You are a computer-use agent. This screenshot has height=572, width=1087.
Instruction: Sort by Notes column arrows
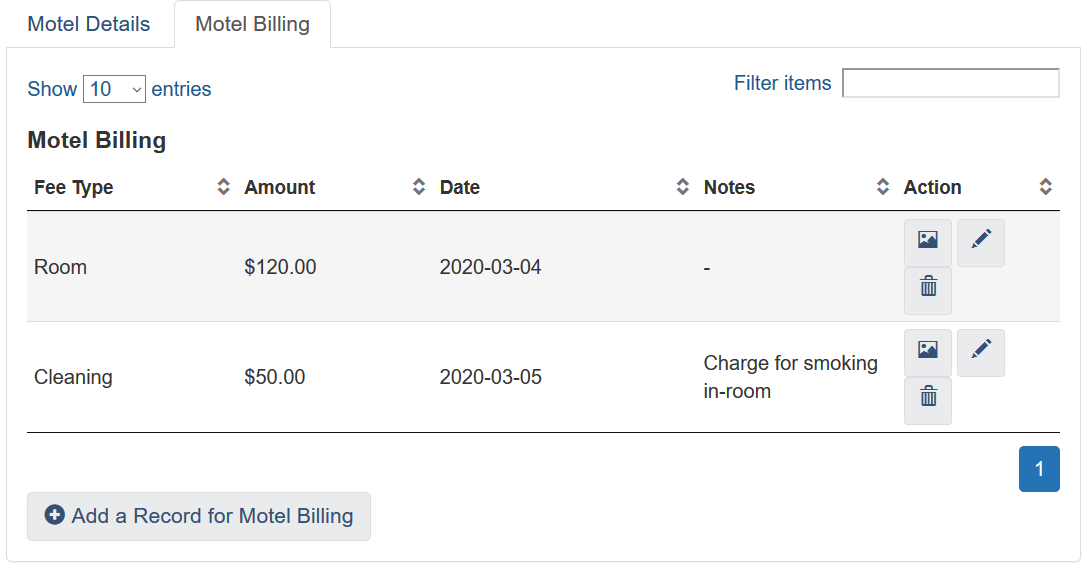click(x=883, y=187)
